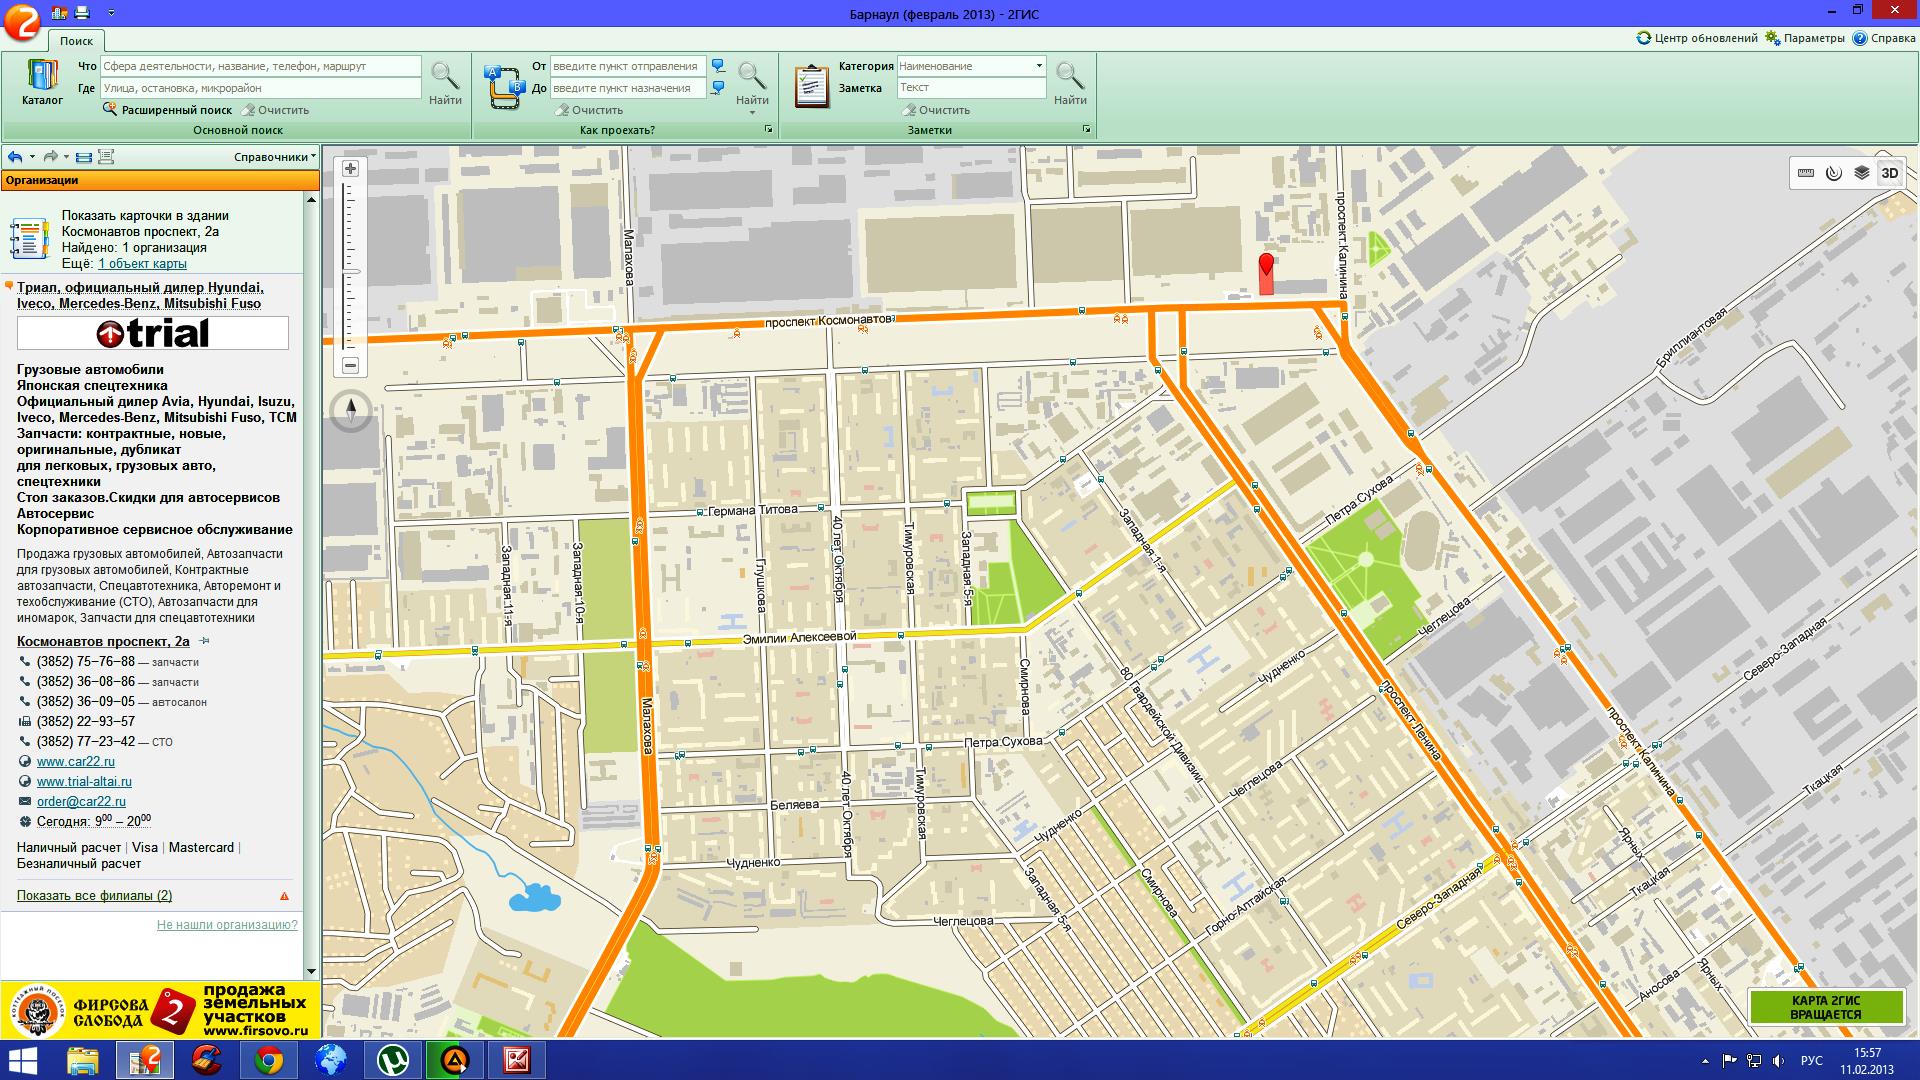Open dropdown arrow next to back button
This screenshot has height=1080, width=1920.
(32, 157)
